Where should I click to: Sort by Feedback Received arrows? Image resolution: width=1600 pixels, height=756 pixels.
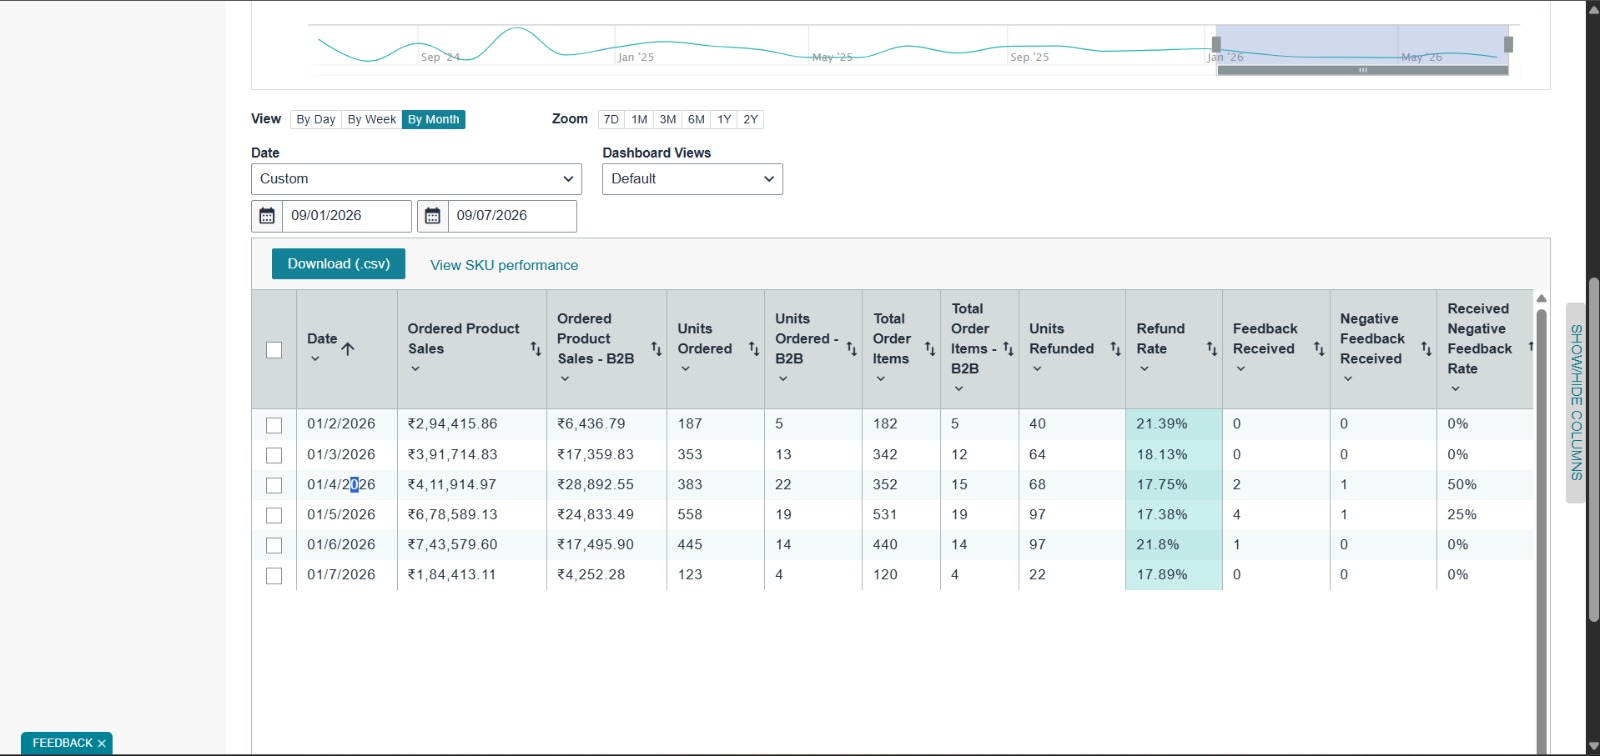1319,349
